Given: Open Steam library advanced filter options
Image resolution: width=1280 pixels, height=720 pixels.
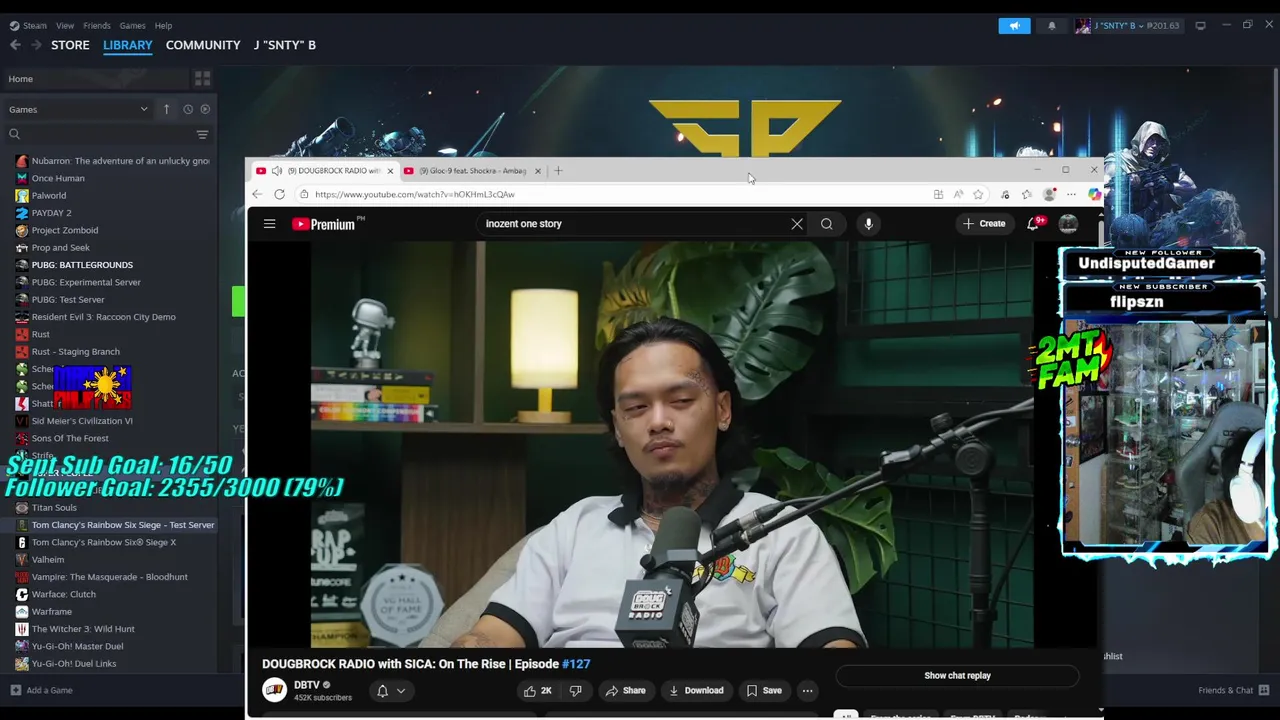Looking at the screenshot, I should (x=202, y=134).
